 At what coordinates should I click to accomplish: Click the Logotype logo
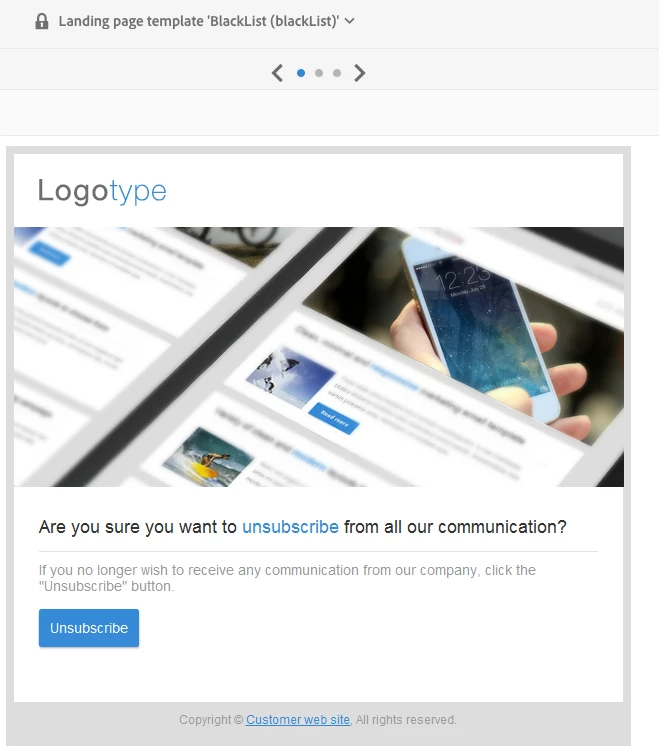click(x=102, y=191)
